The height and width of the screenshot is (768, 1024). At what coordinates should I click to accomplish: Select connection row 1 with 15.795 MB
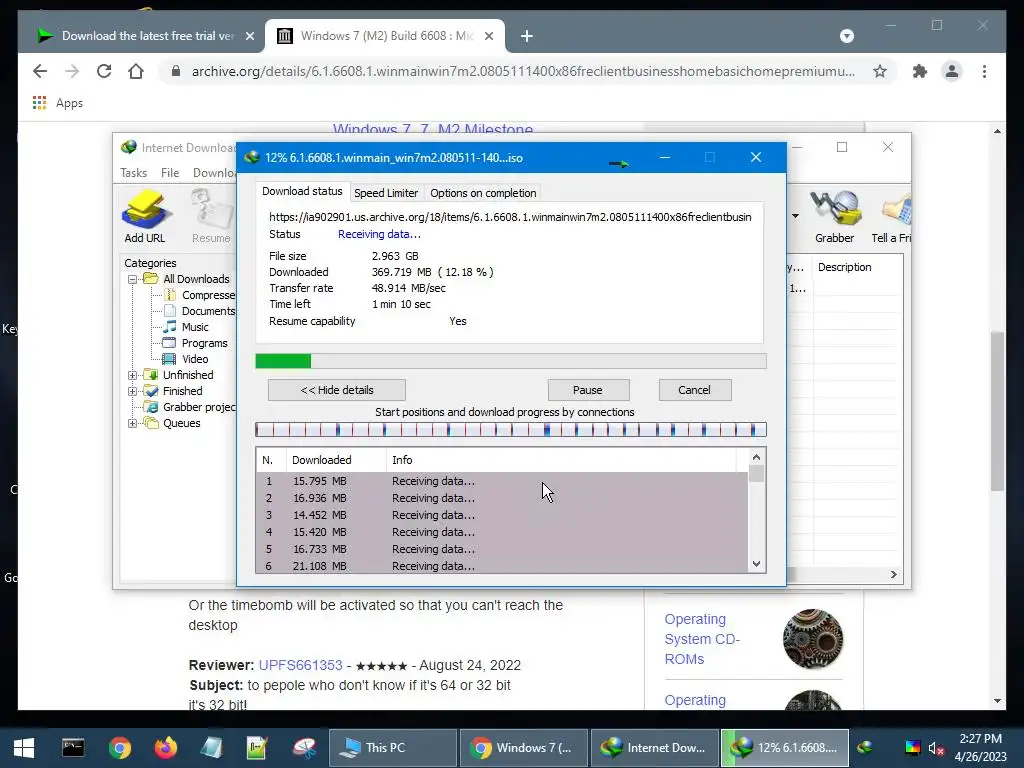(x=502, y=481)
